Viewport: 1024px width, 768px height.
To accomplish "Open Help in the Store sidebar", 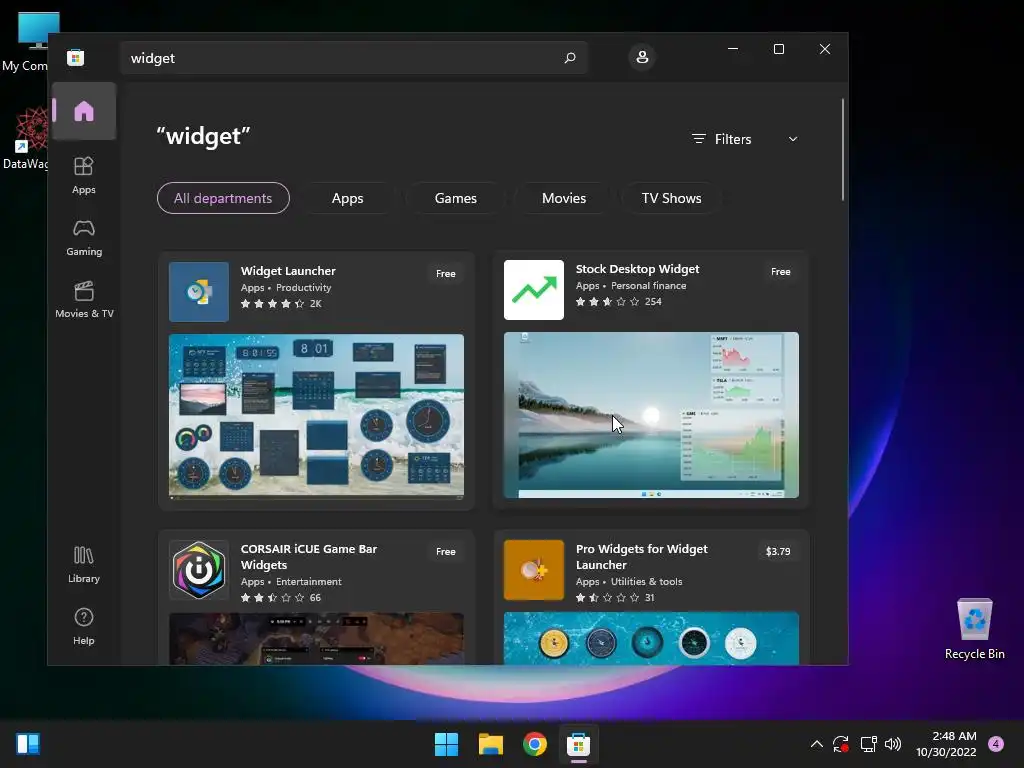I will [84, 626].
